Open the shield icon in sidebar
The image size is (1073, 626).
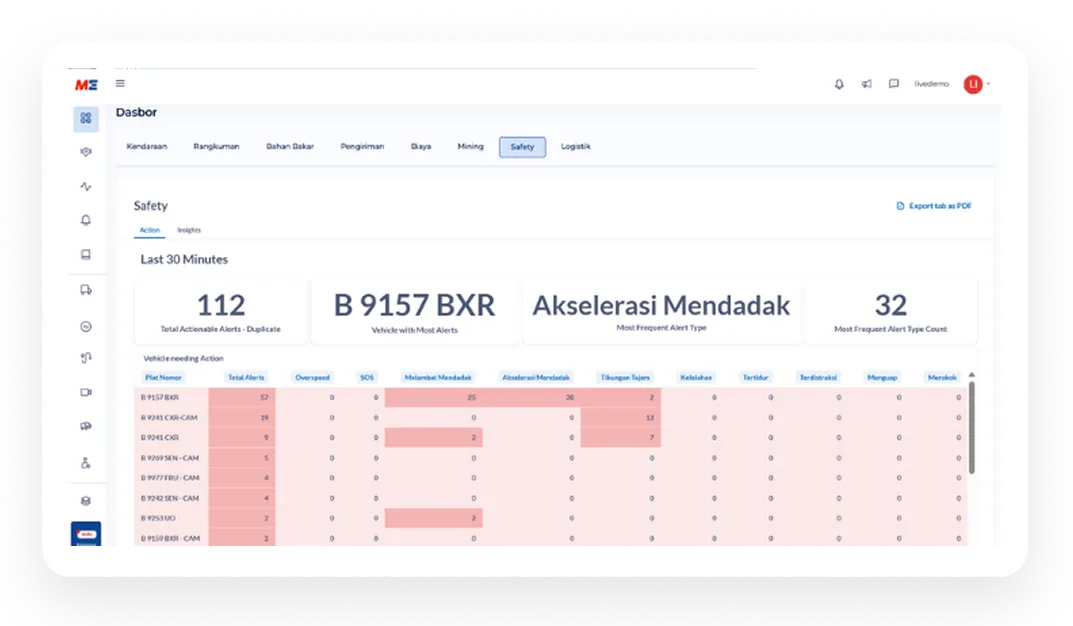86,152
